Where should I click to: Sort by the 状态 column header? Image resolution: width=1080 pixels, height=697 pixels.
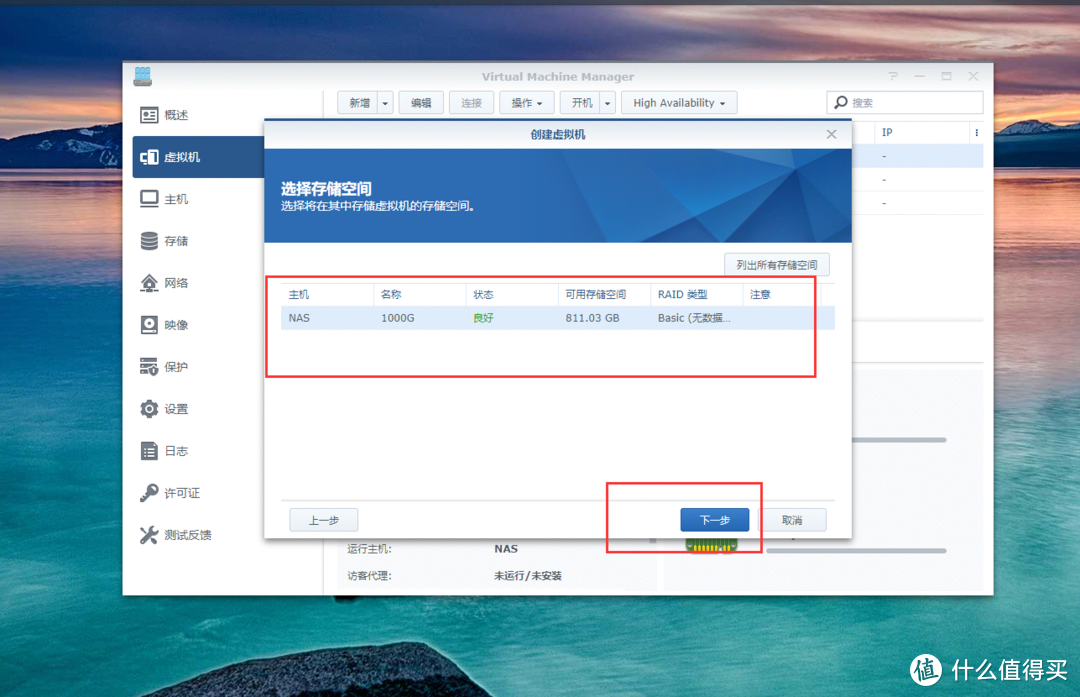pyautogui.click(x=512, y=295)
